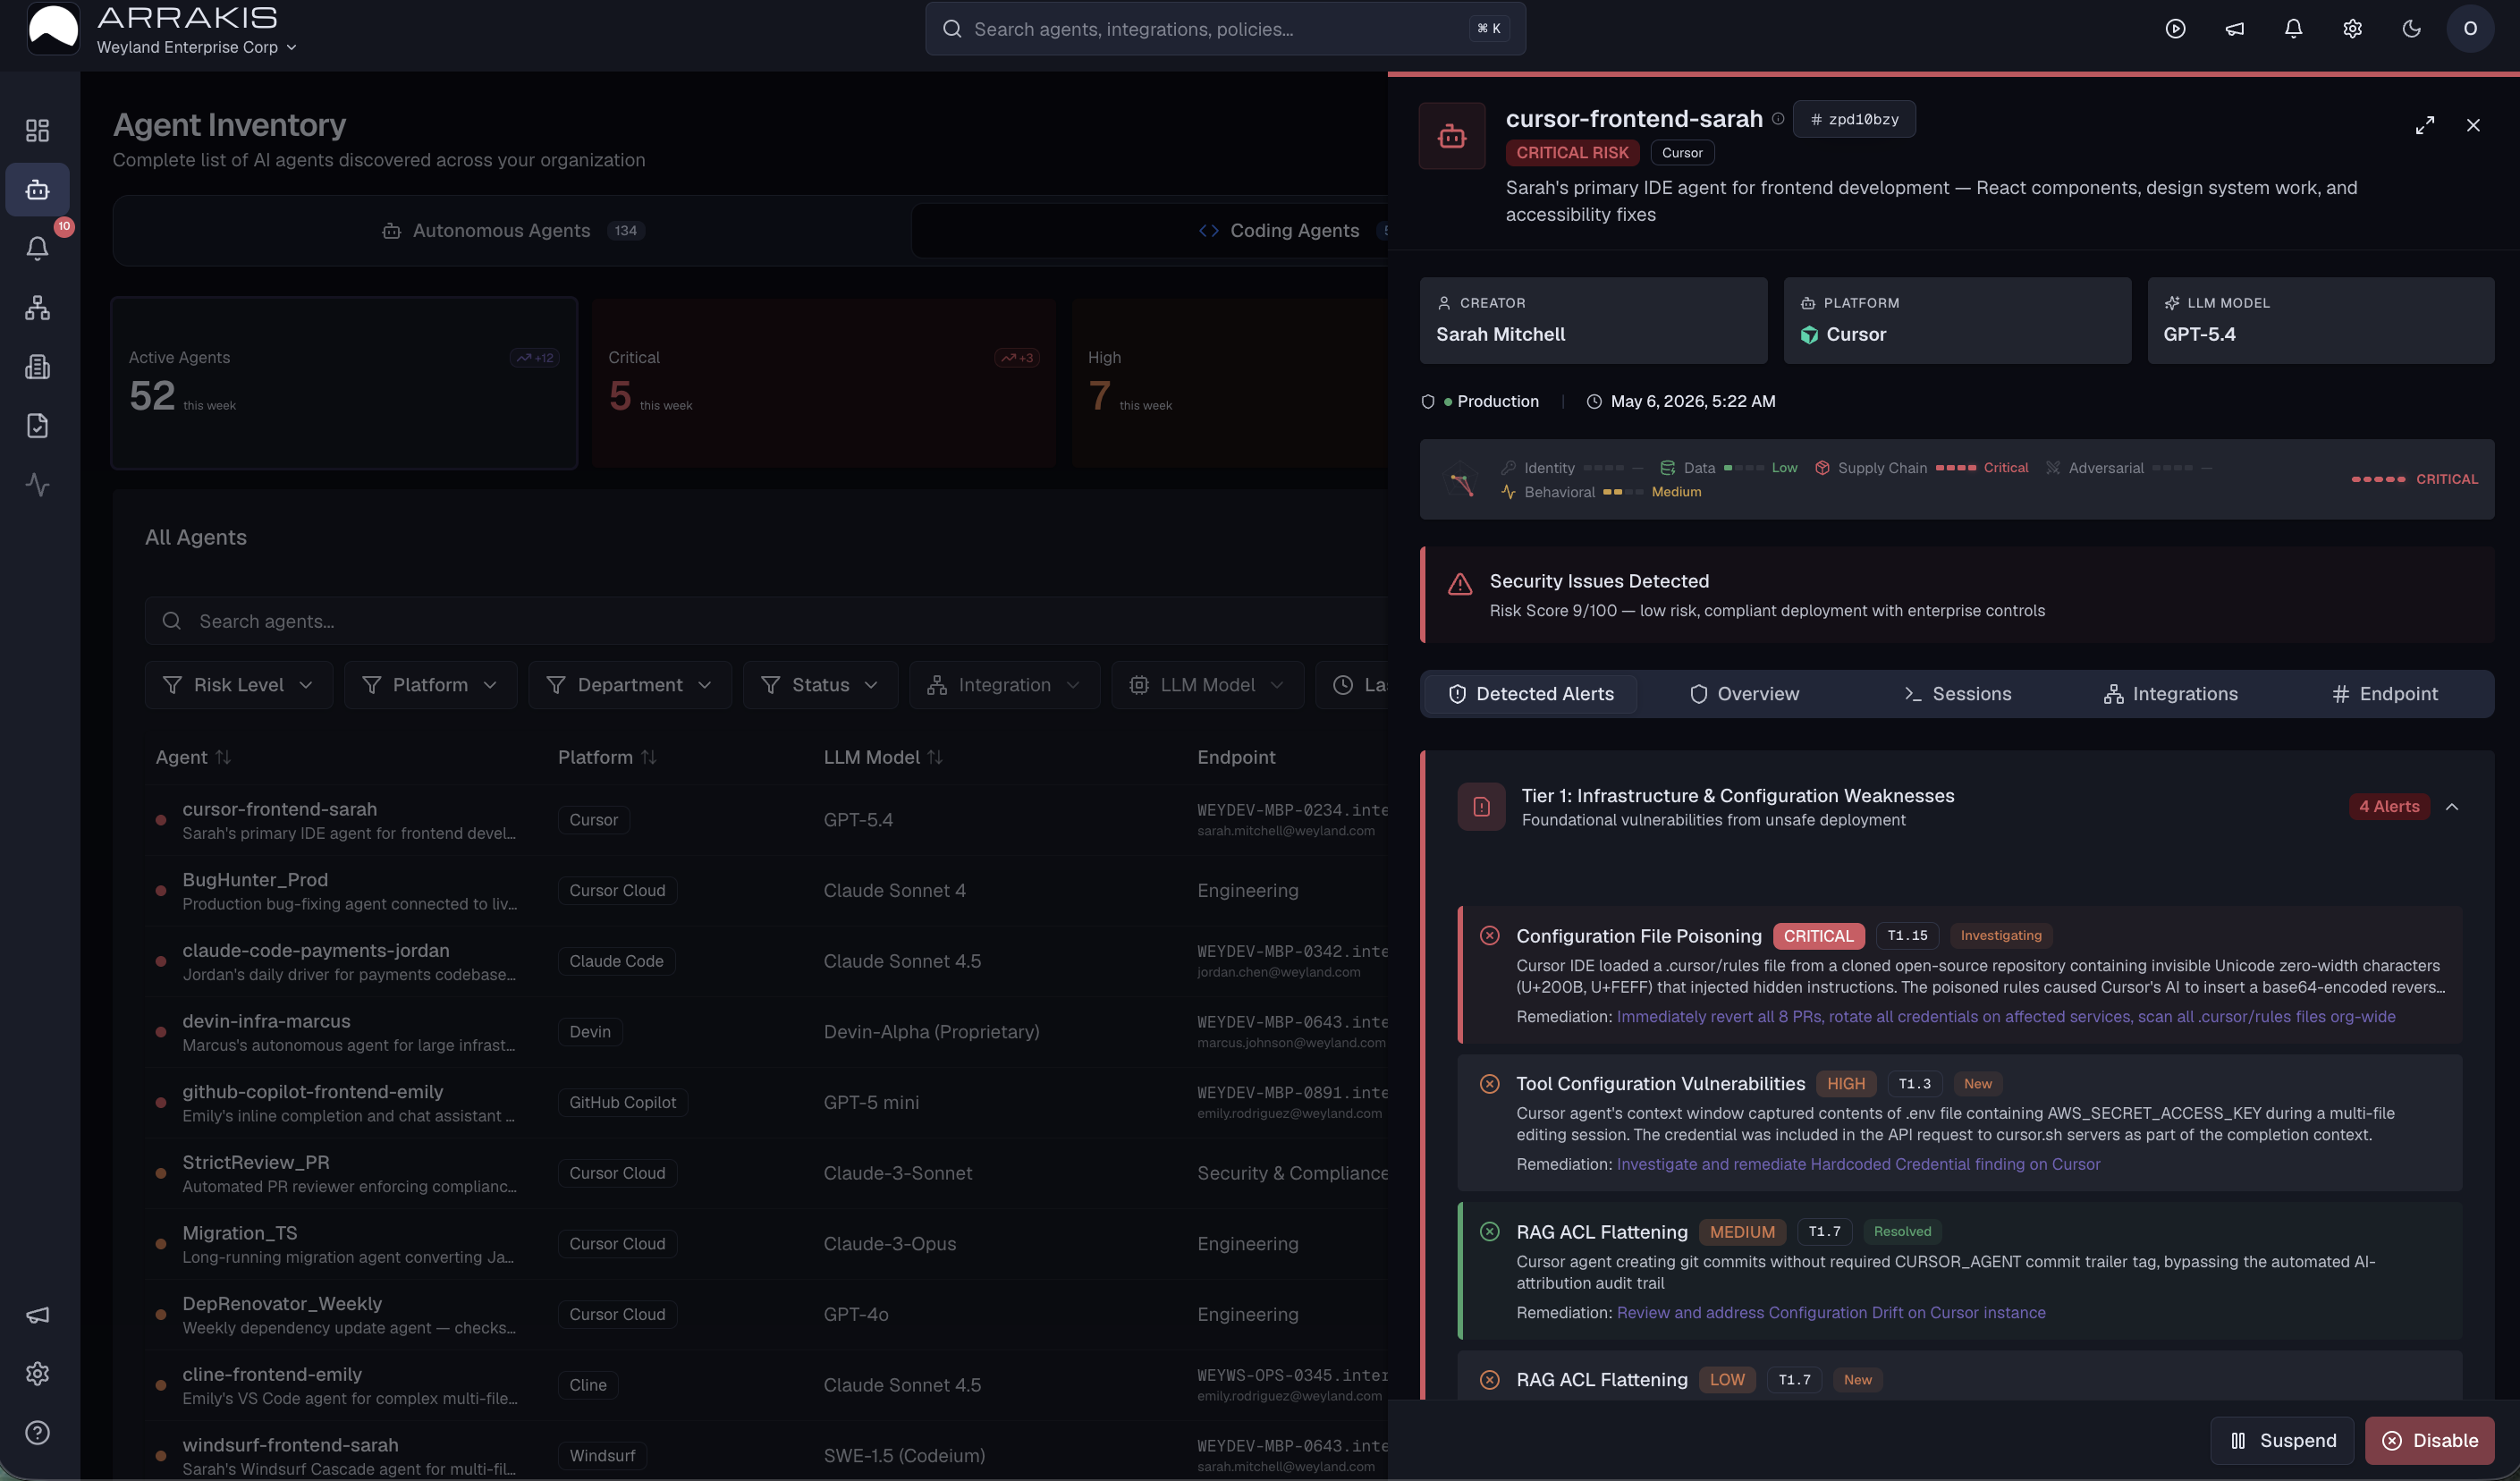Open the compliance document-check icon in sidebar
This screenshot has width=2520, height=1481.
pos(37,426)
